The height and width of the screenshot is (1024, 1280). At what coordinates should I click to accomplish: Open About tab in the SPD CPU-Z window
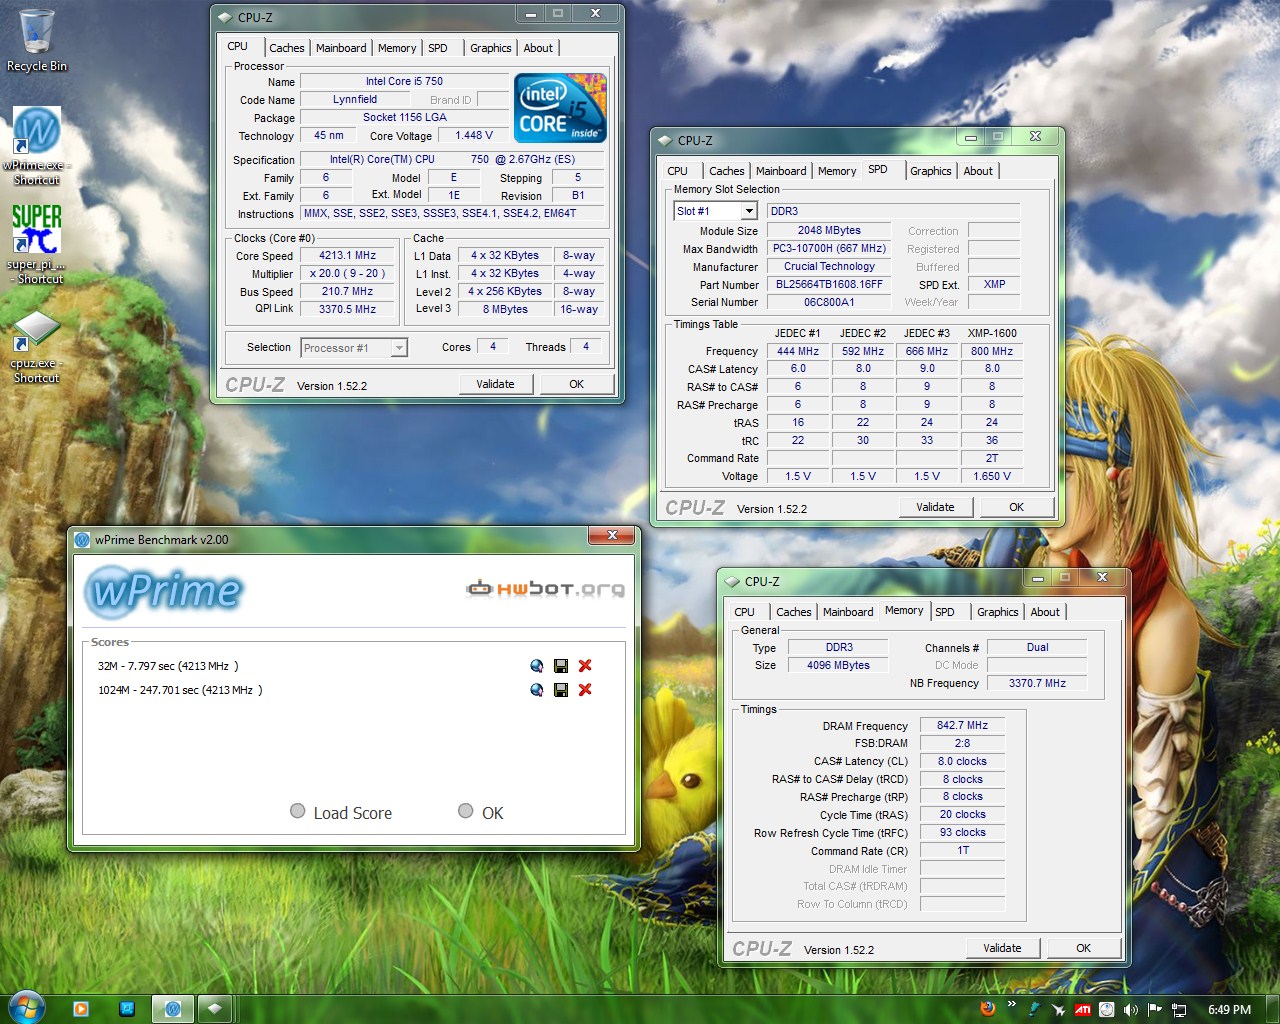coord(978,171)
